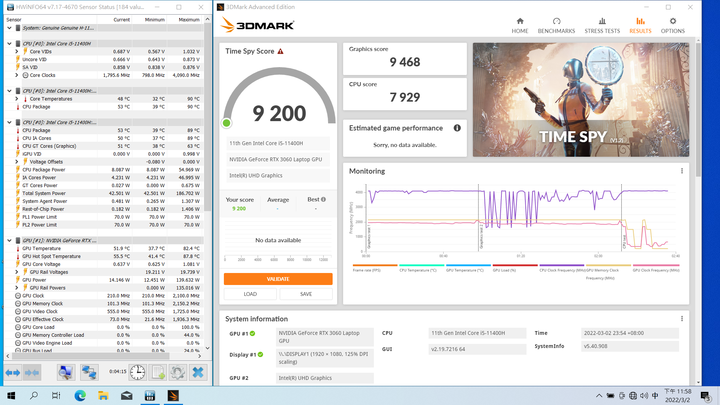
Task: Expand the Core Clocks row
Action: (x=17, y=75)
